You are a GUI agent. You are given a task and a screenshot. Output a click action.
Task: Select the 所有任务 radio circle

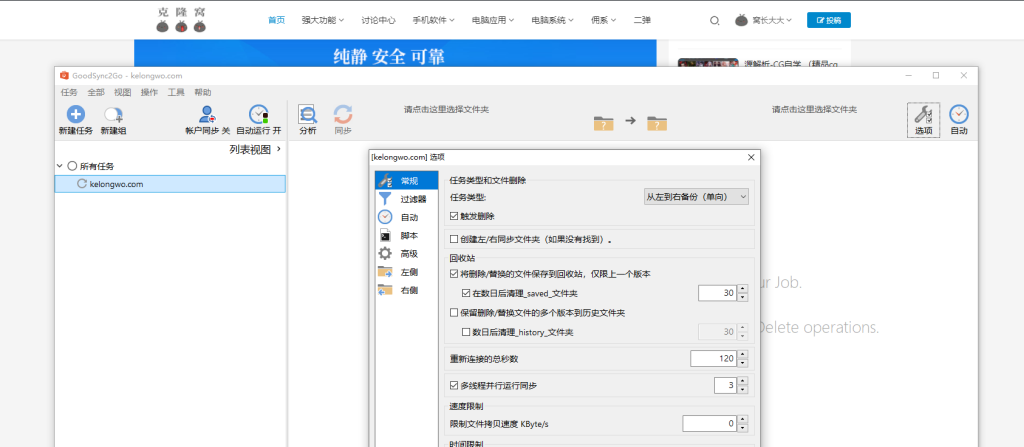click(x=72, y=167)
